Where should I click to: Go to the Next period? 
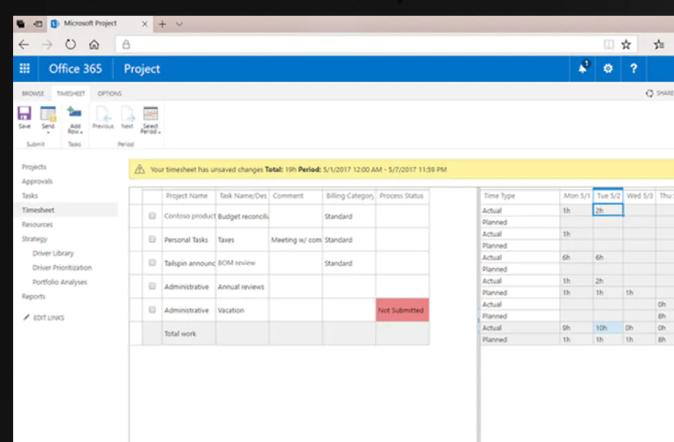[127, 117]
